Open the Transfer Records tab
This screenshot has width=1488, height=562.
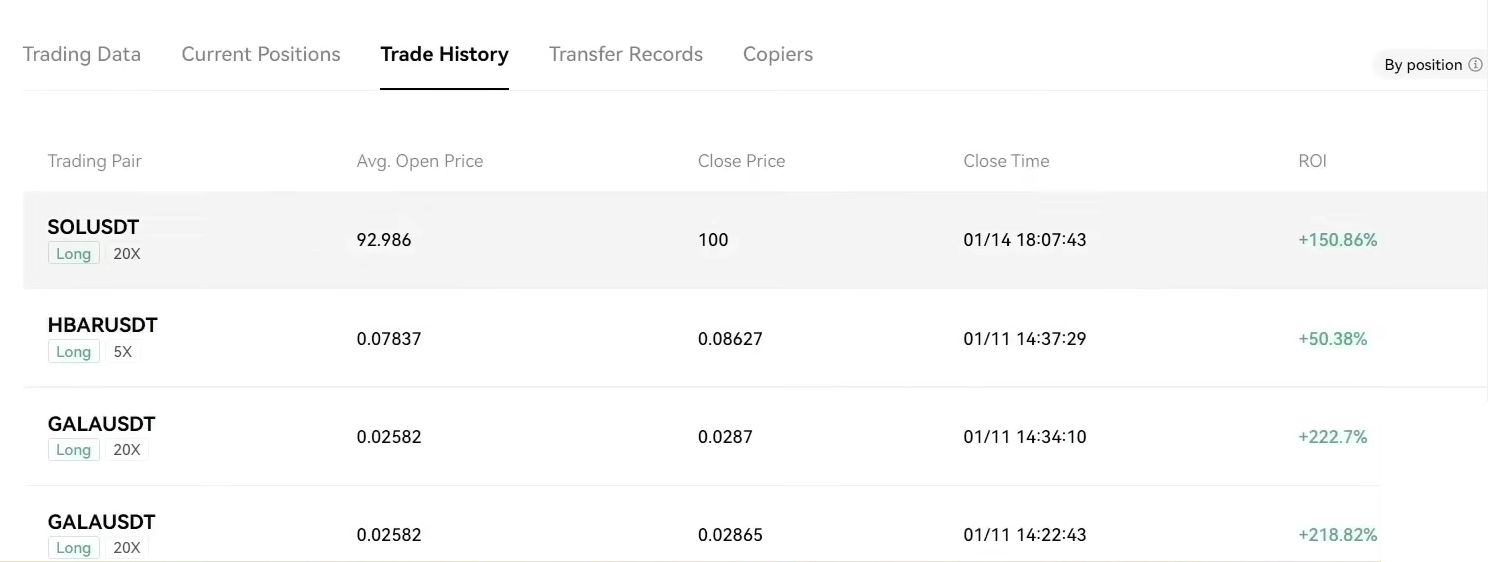click(x=626, y=54)
